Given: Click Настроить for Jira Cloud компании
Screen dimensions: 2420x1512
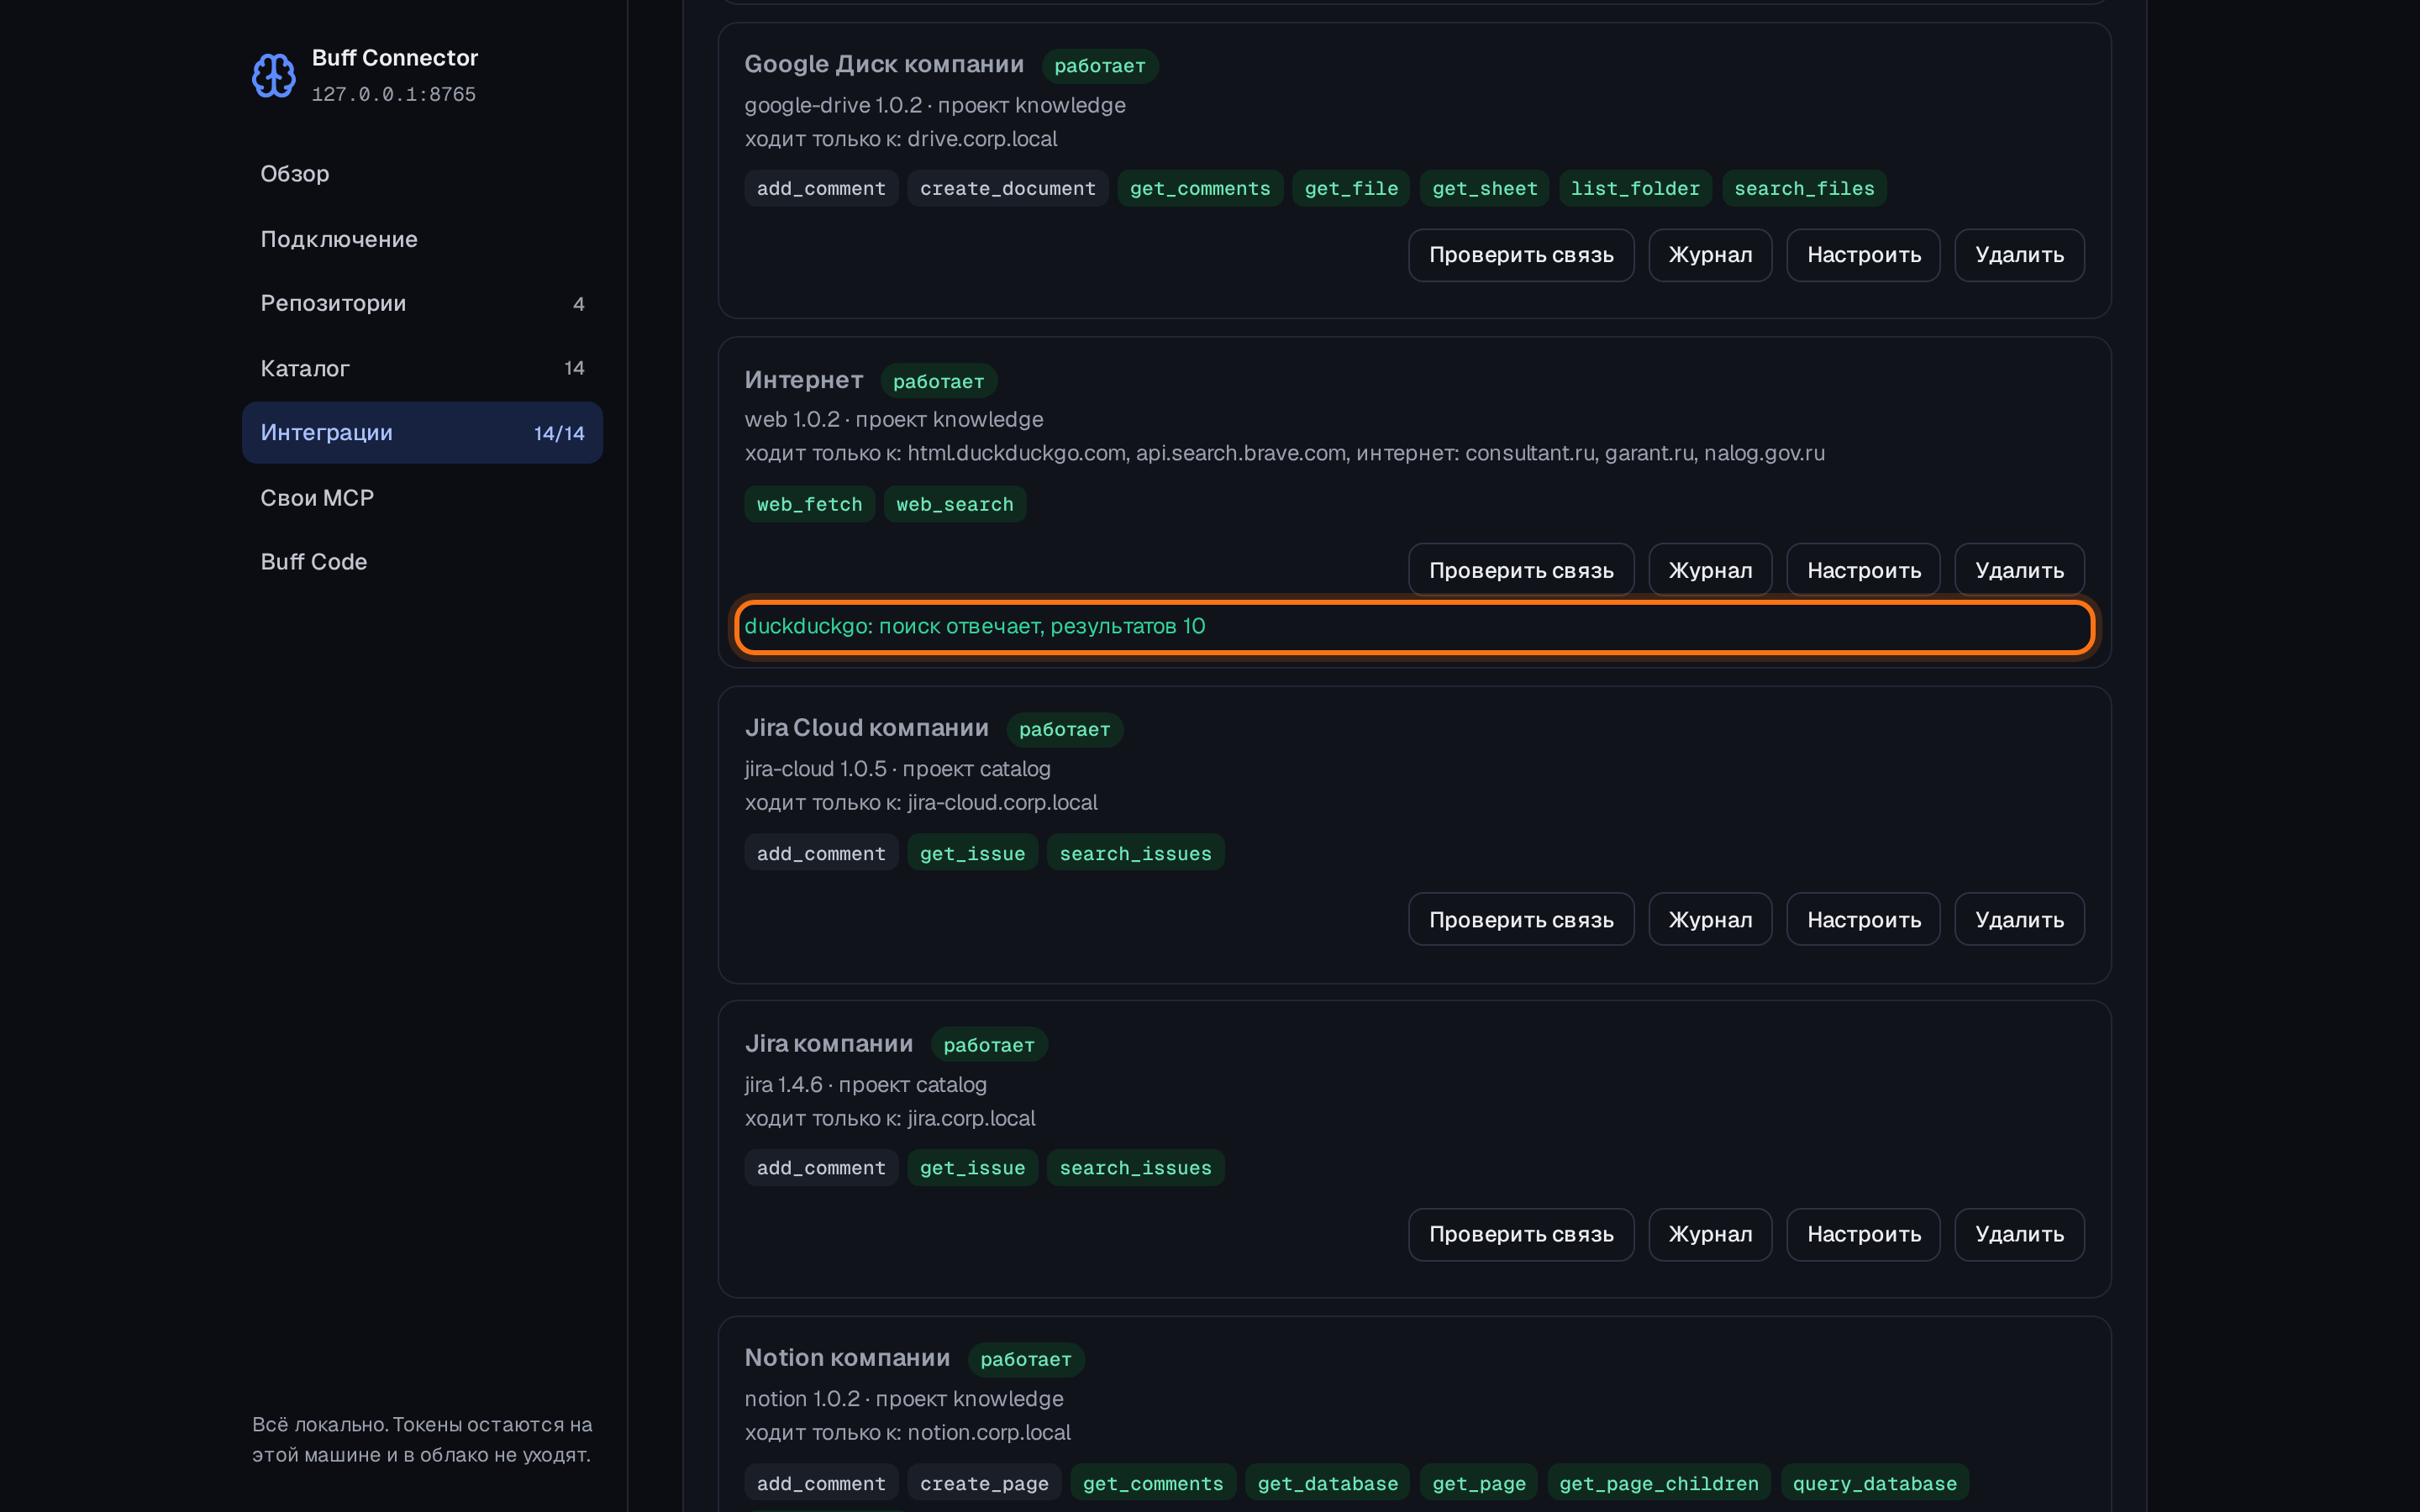Looking at the screenshot, I should click(1863, 919).
